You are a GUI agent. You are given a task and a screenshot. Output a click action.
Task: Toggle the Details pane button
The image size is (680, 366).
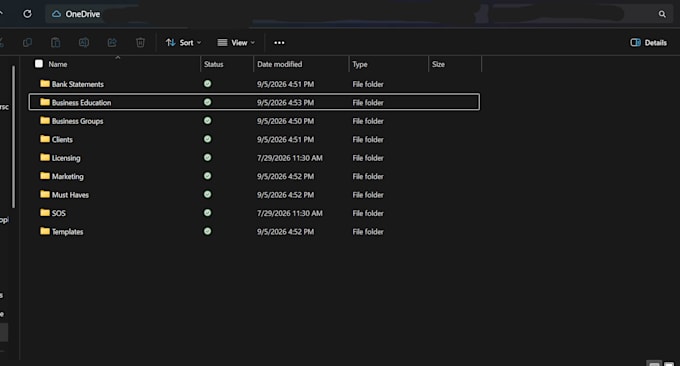(648, 42)
